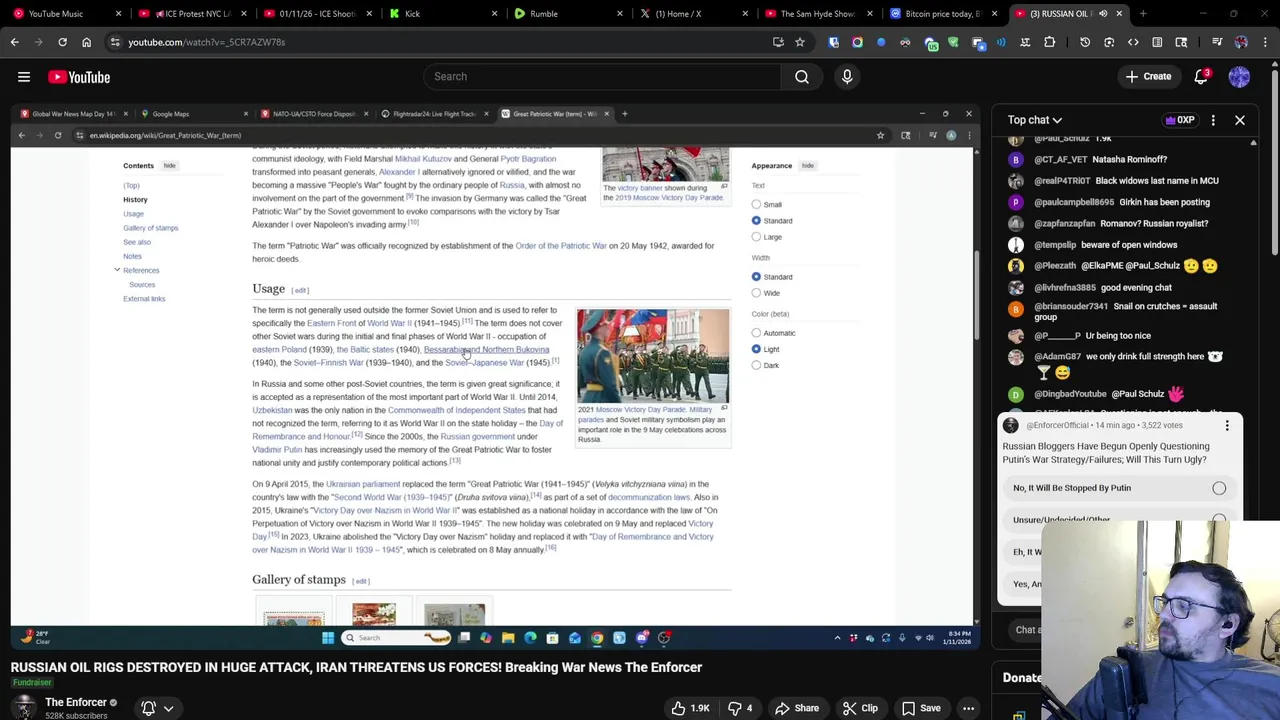Select Standard text size option
This screenshot has width=1280, height=720.
click(x=756, y=220)
